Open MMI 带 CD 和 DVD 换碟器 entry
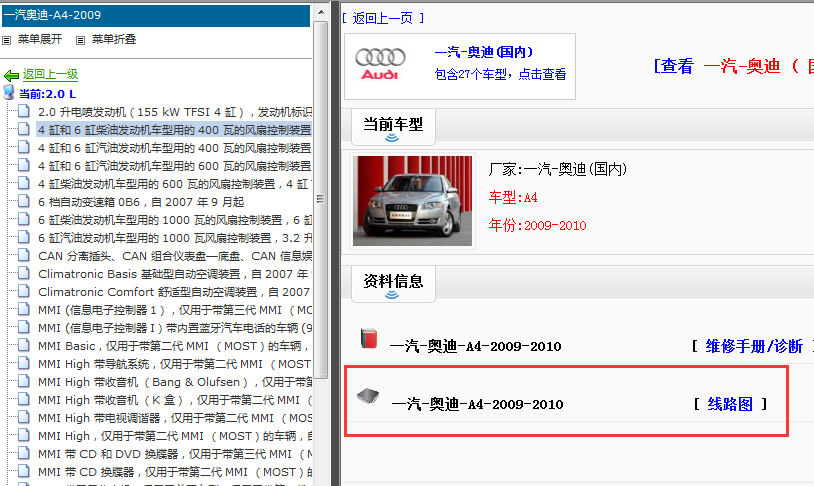This screenshot has height=486, width=814. pyautogui.click(x=174, y=454)
